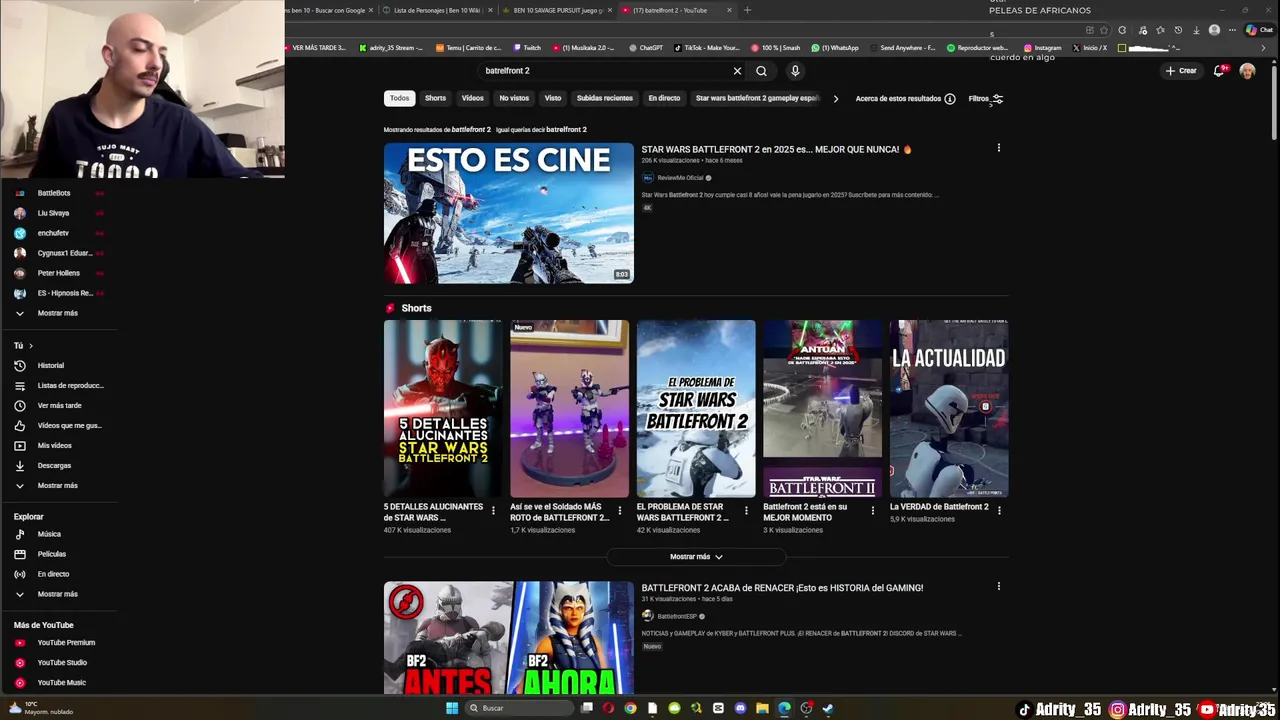The image size is (1280, 720).
Task: Open Ver más tarde in sidebar
Action: [59, 405]
